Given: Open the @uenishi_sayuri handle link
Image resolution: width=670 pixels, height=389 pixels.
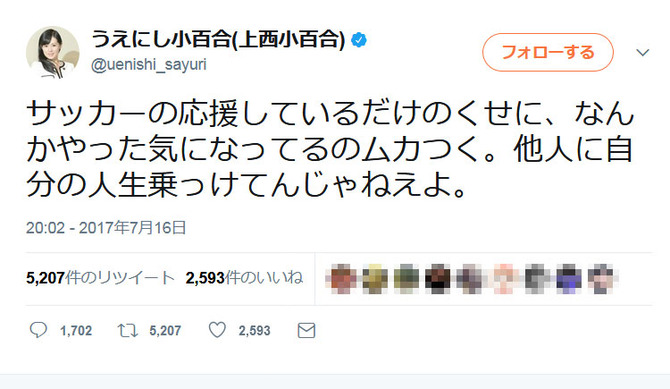Looking at the screenshot, I should click(149, 65).
